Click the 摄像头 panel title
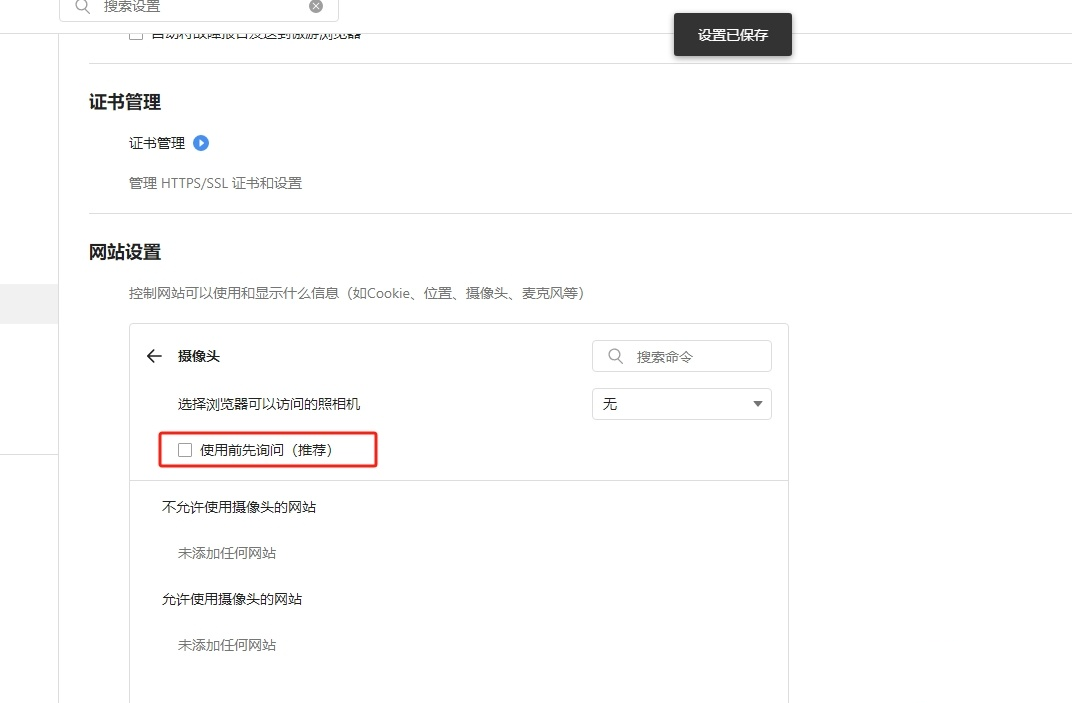This screenshot has width=1072, height=703. (x=199, y=356)
